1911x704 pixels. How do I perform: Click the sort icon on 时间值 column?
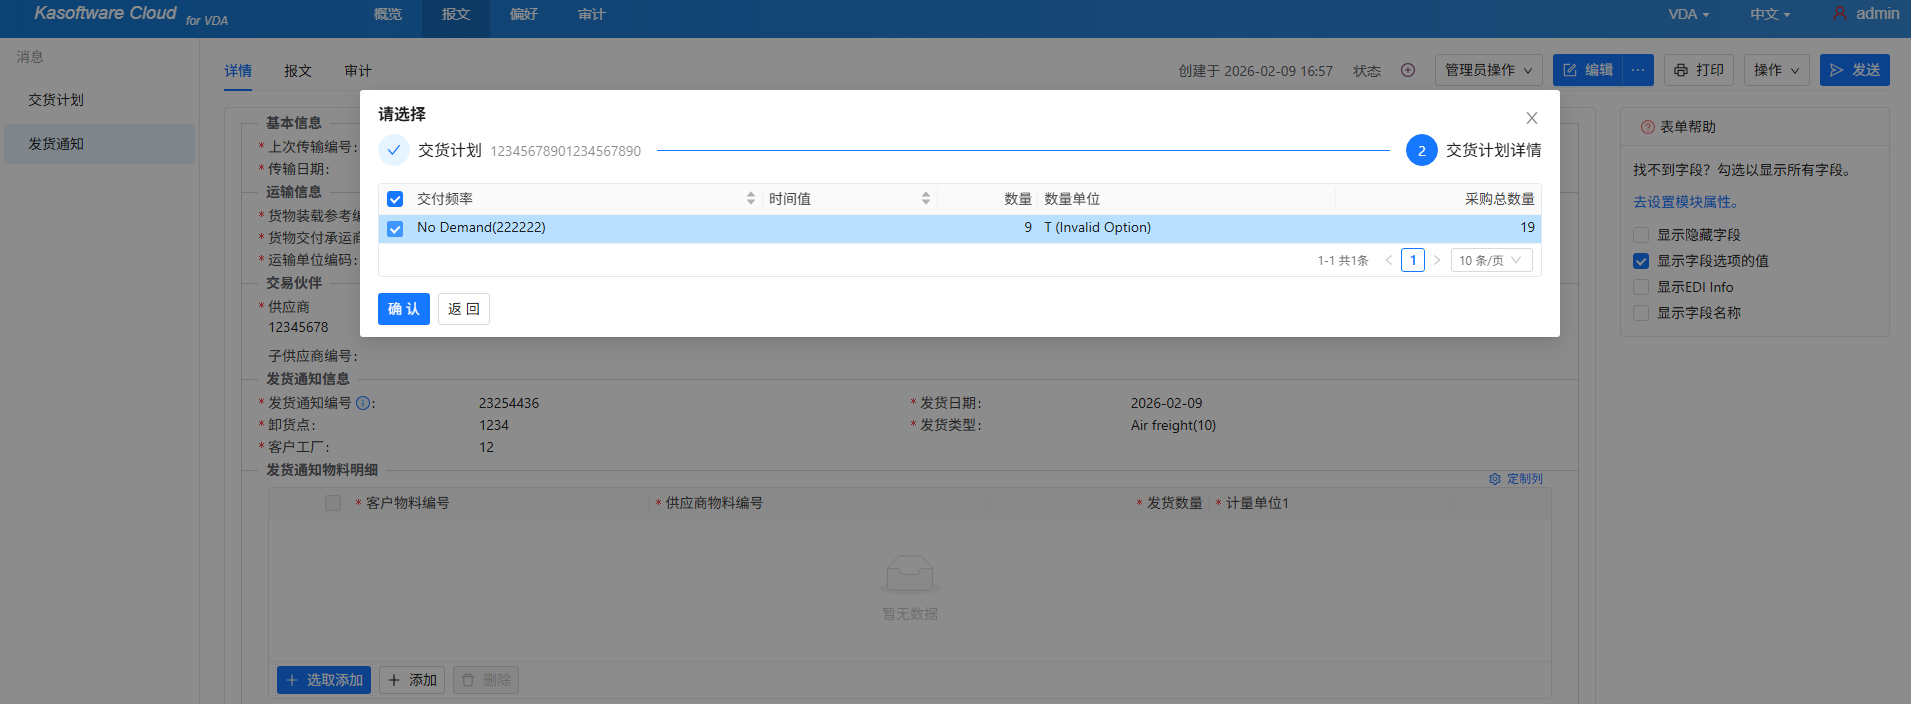(x=925, y=199)
